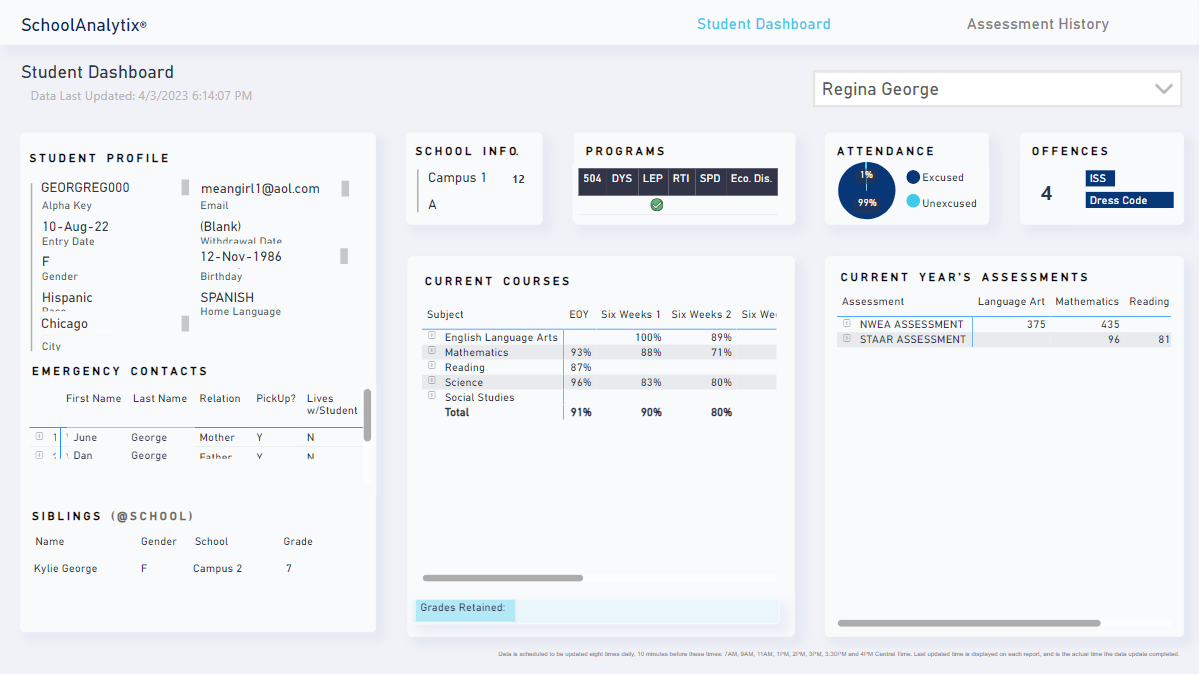Switch to Assessment History tab
Screen dimensions: 1199x674
click(x=1038, y=24)
